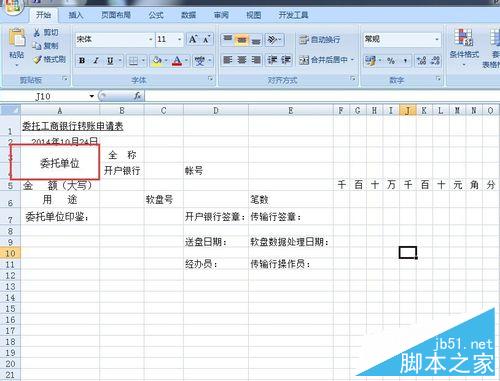Increase decimal places
The height and width of the screenshot is (381, 500).
[422, 61]
